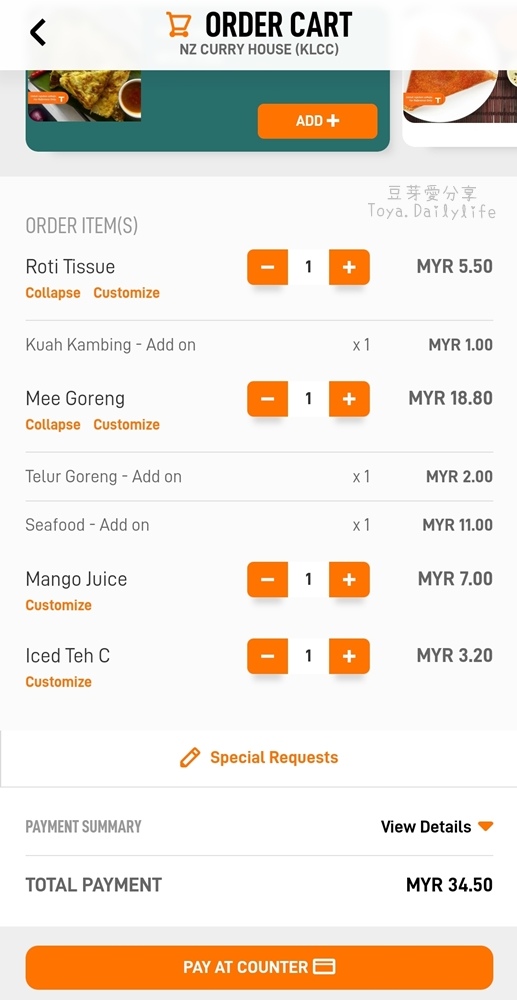This screenshot has height=1000, width=517.
Task: Open Special Requests with pencil icon
Action: pos(259,758)
